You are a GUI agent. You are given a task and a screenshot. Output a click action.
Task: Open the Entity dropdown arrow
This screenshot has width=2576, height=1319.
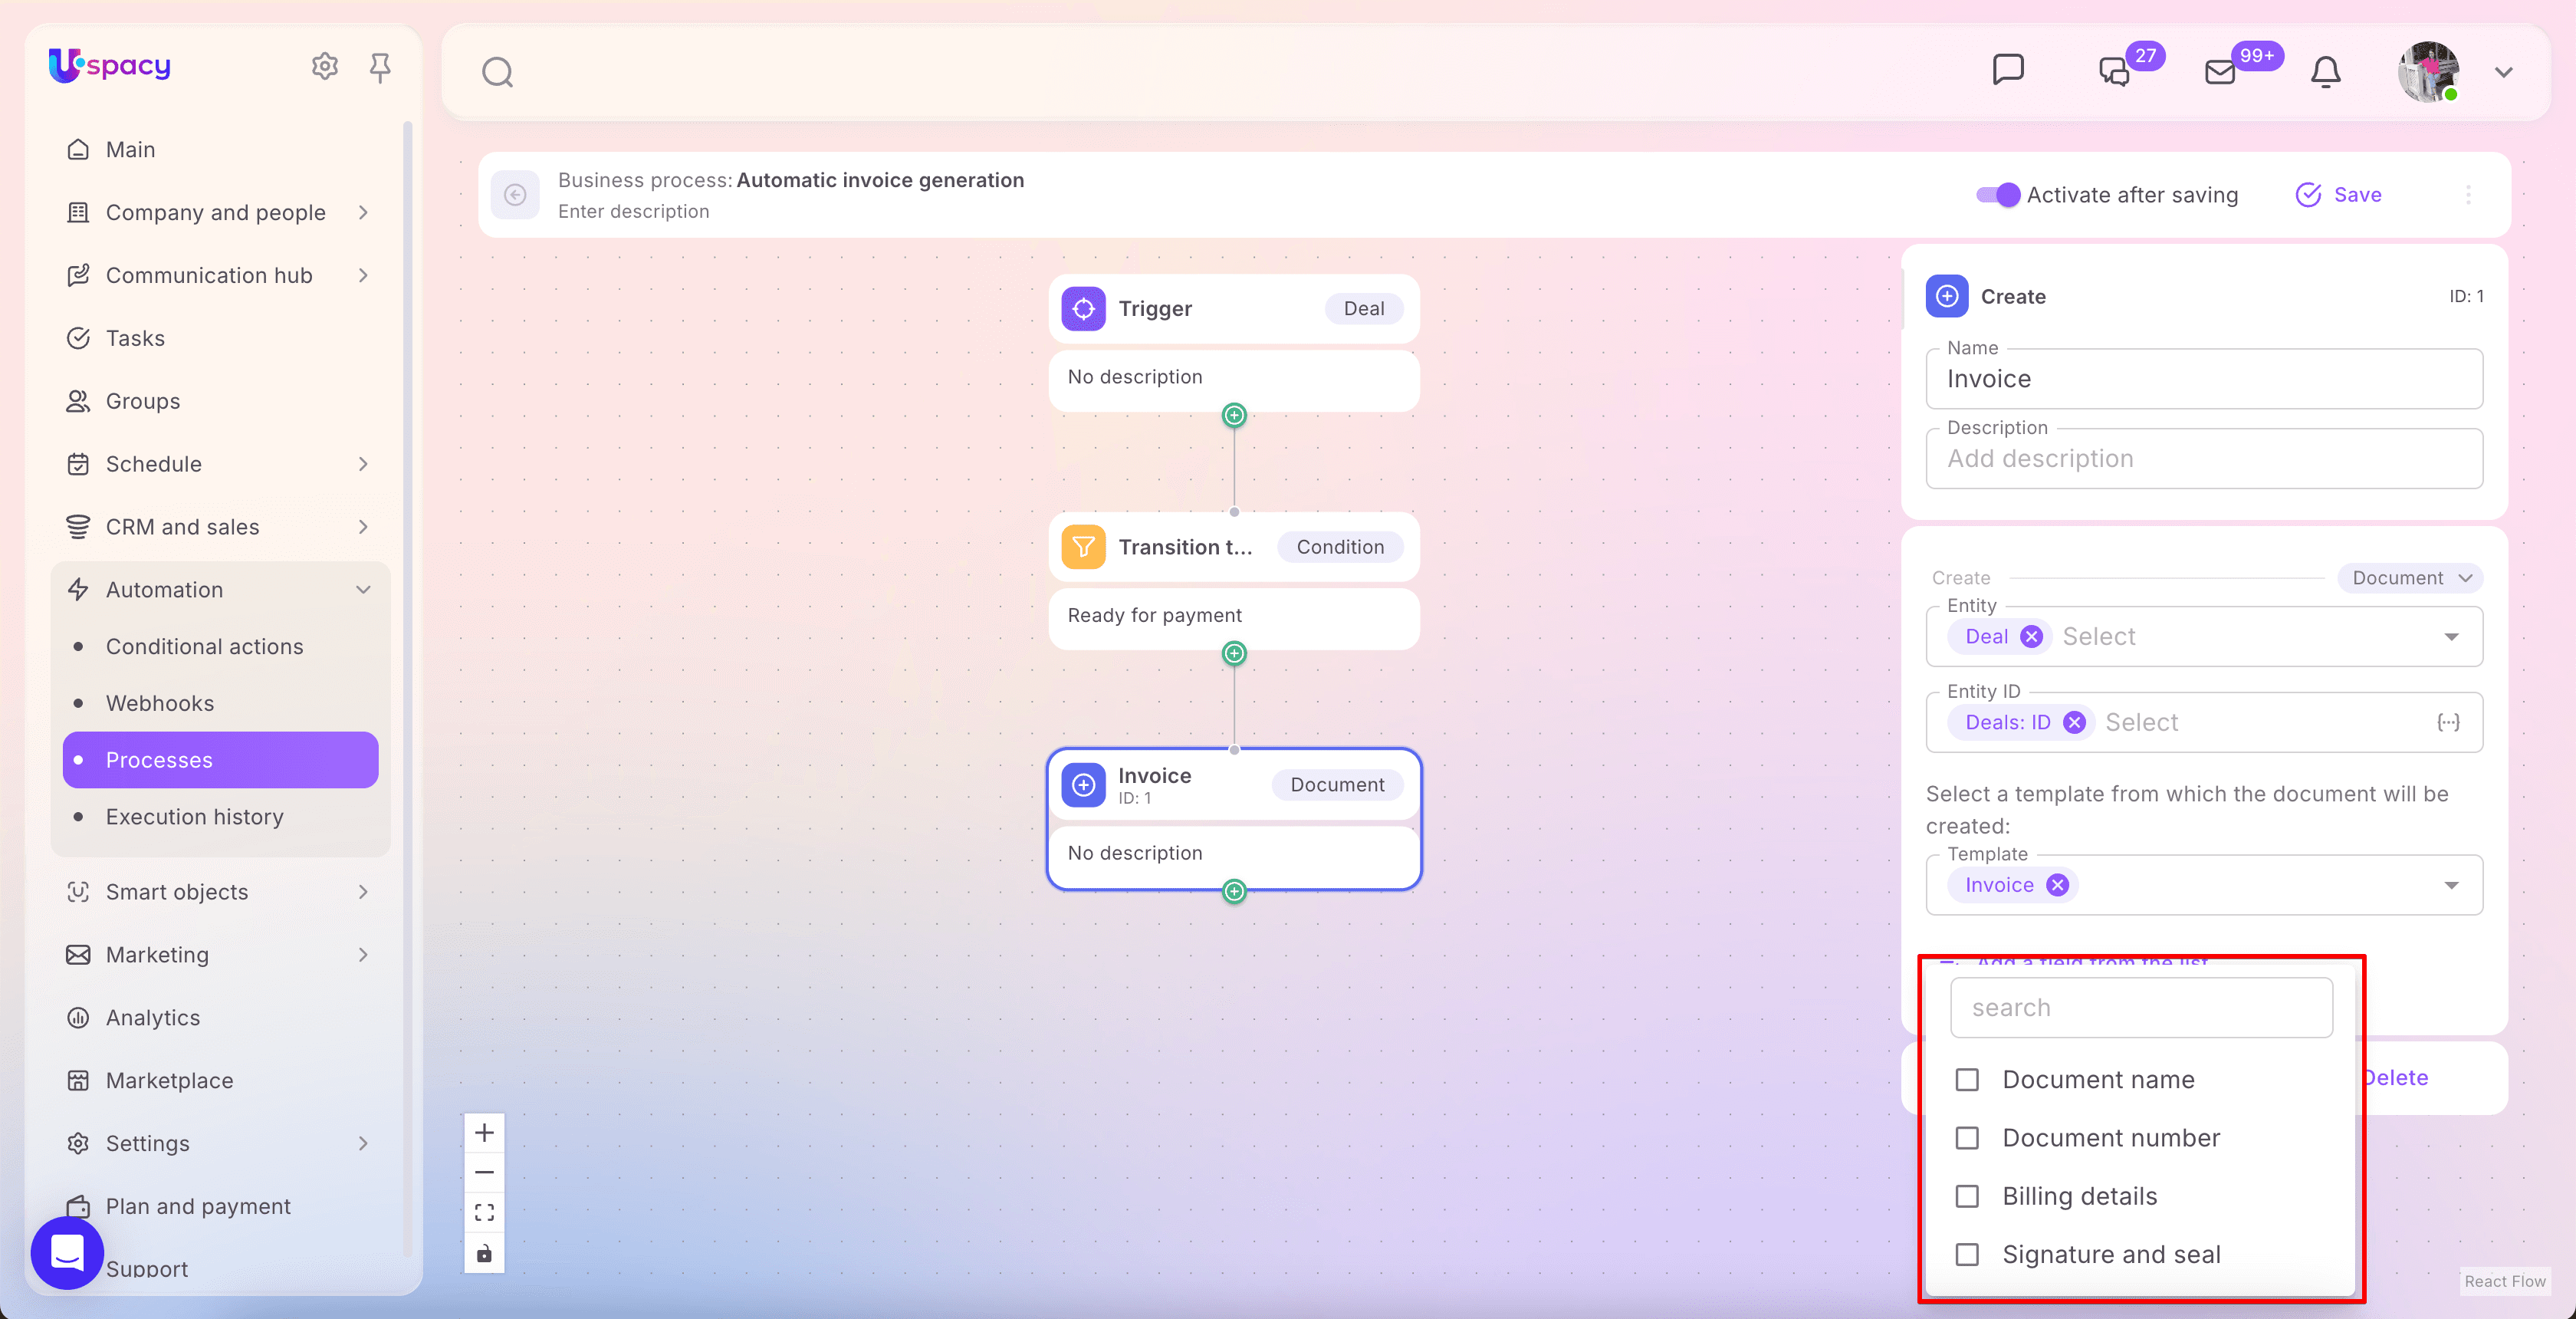[2451, 637]
